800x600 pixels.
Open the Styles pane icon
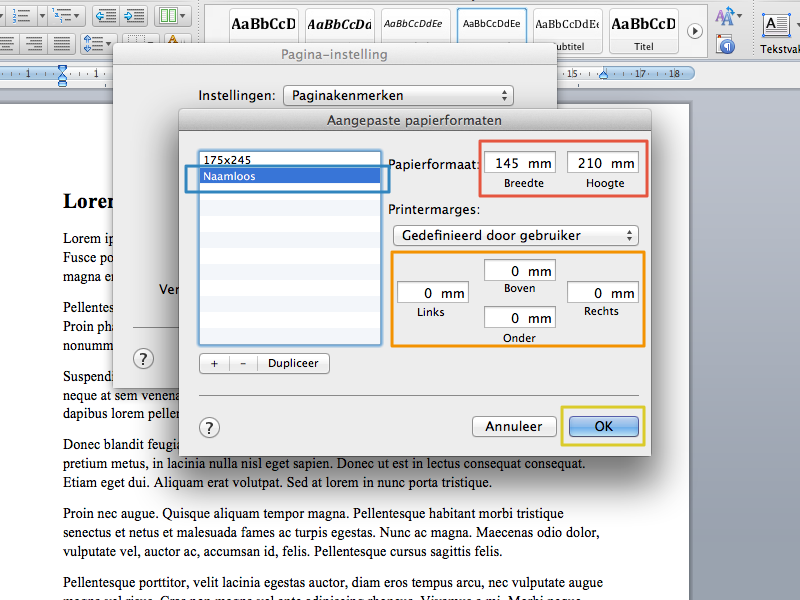725,44
